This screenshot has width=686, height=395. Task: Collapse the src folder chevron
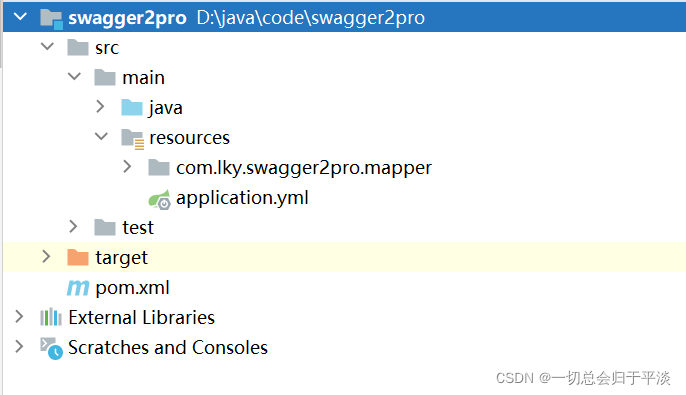[x=47, y=46]
